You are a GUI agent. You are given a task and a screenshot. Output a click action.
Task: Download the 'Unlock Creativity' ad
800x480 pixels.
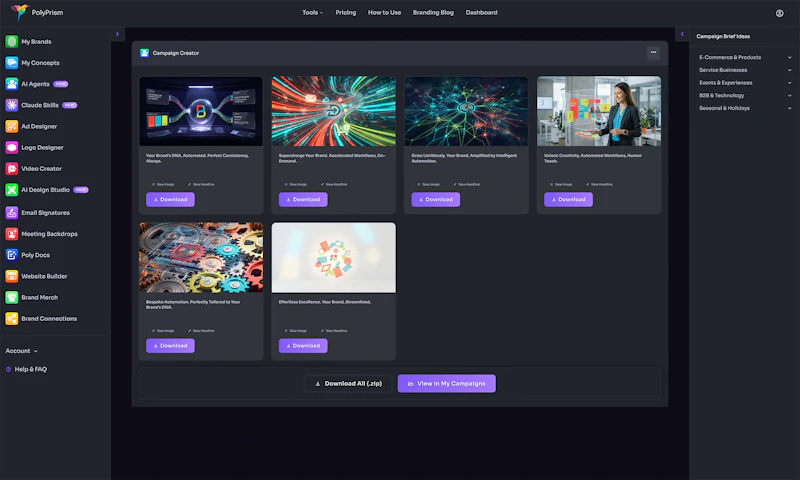568,199
